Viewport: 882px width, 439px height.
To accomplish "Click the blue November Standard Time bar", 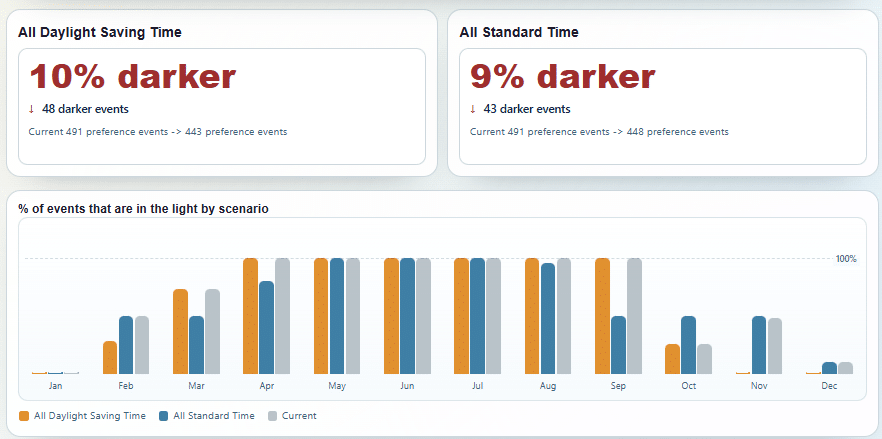I will point(759,345).
